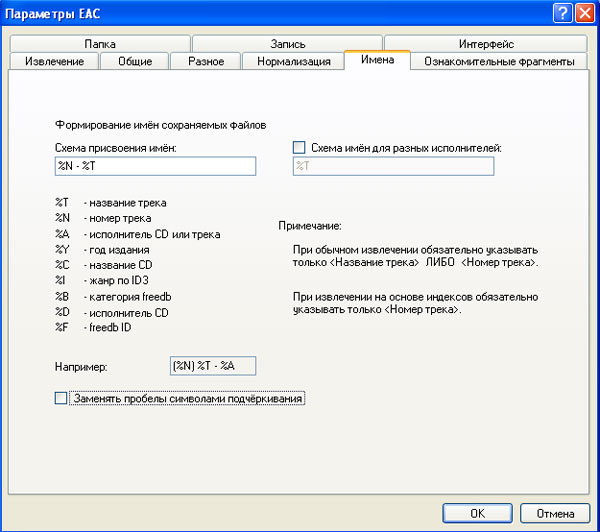600x532 pixels.
Task: Toggle Заменять пробелы символами подчёркивания checkbox
Action: tap(62, 398)
